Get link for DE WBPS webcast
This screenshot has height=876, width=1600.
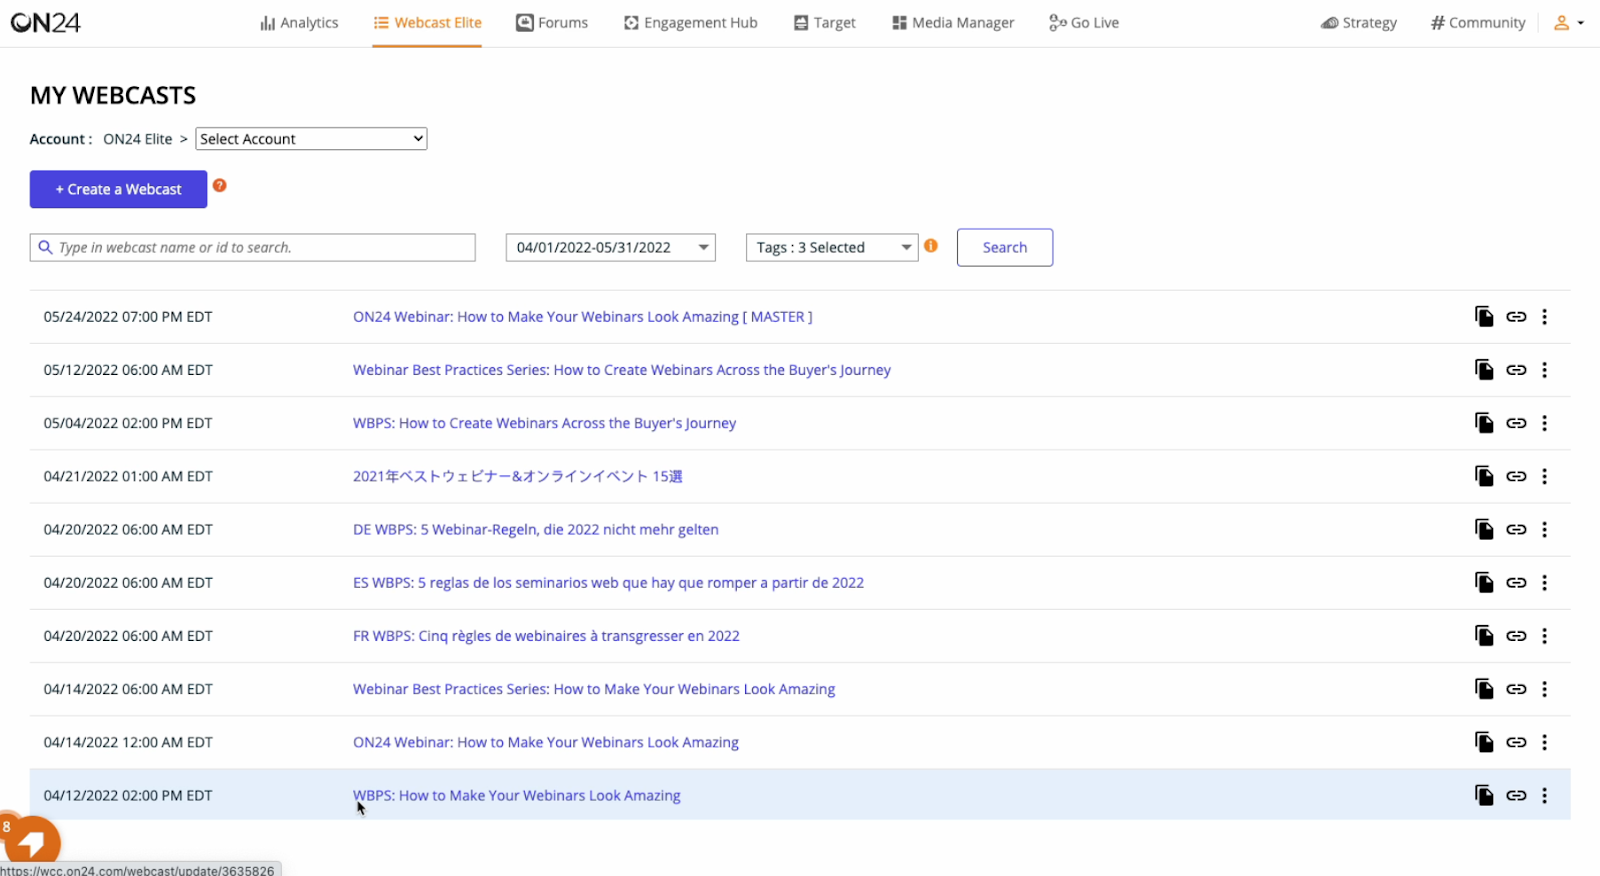coord(1516,529)
